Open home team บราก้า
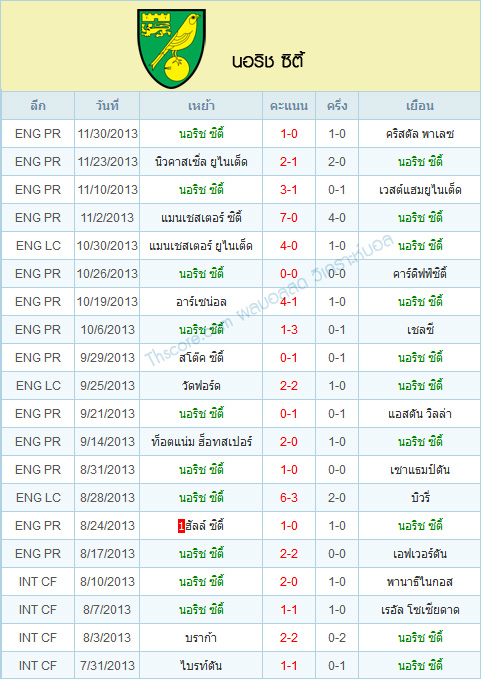Viewport: 481px width, 679px height. coord(201,638)
